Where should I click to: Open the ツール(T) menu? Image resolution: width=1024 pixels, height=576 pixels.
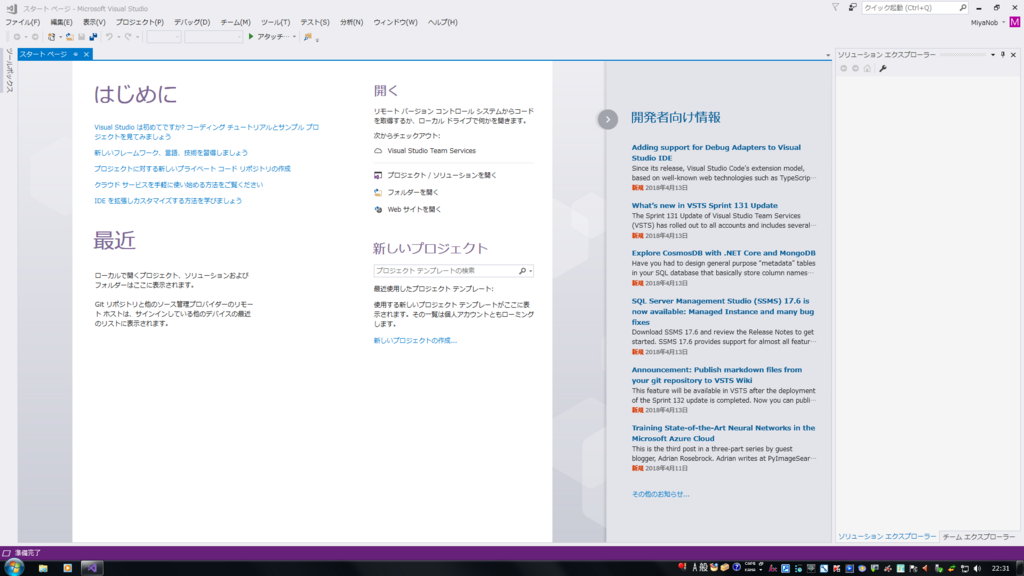276,22
